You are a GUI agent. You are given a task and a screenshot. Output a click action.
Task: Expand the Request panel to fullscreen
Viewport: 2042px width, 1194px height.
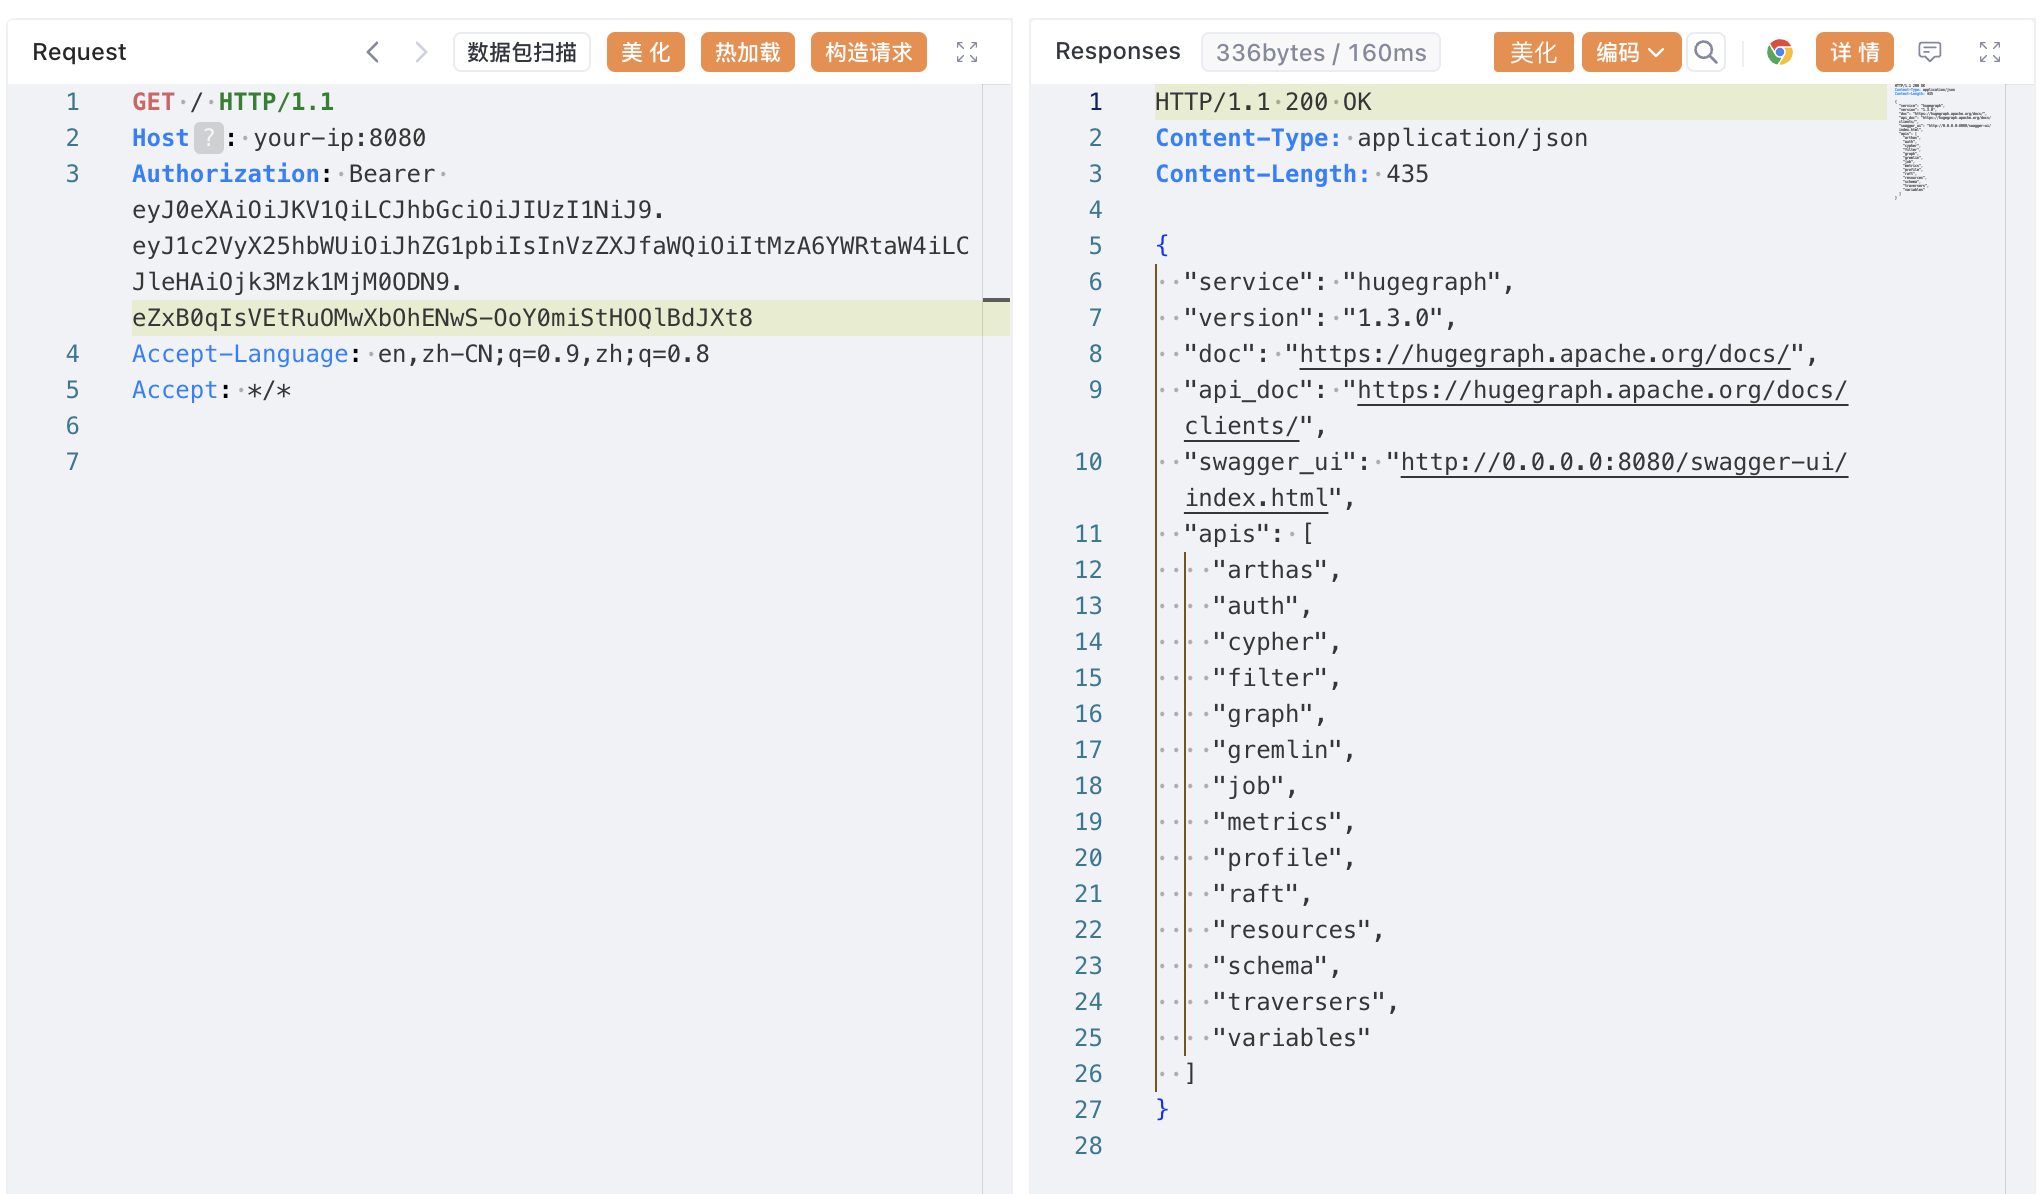coord(966,52)
